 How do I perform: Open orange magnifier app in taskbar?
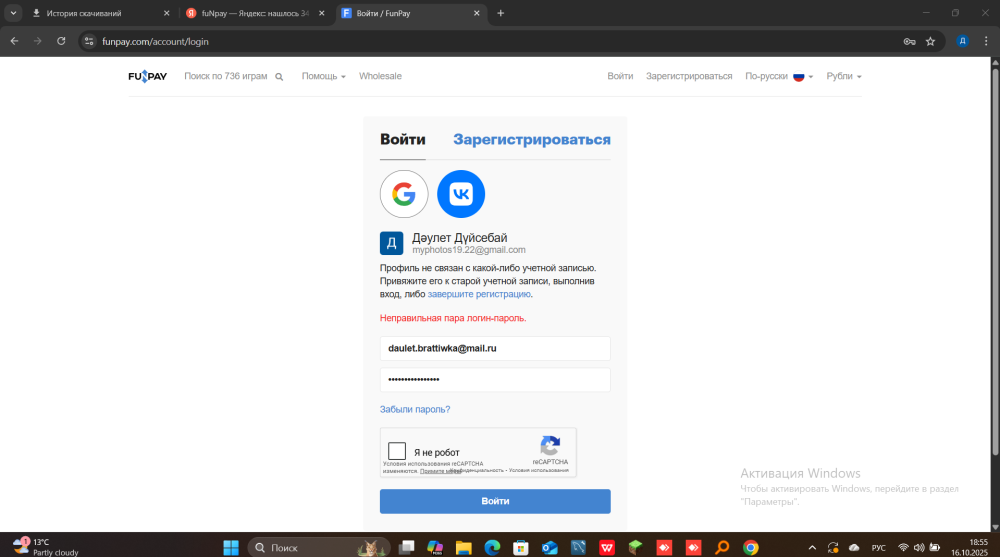(722, 547)
